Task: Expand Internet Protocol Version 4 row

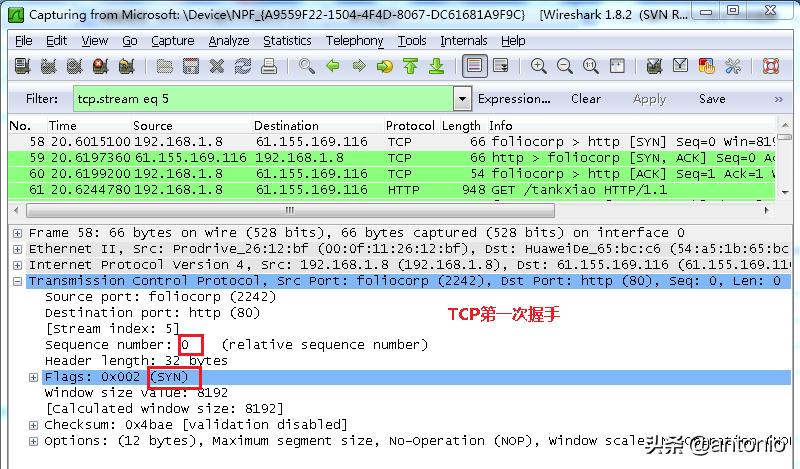Action: pyautogui.click(x=17, y=265)
